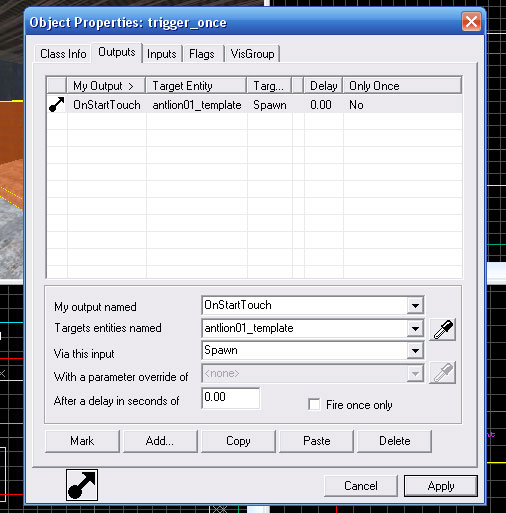Click the Paste button
Image resolution: width=506 pixels, height=513 pixels.
[316, 441]
